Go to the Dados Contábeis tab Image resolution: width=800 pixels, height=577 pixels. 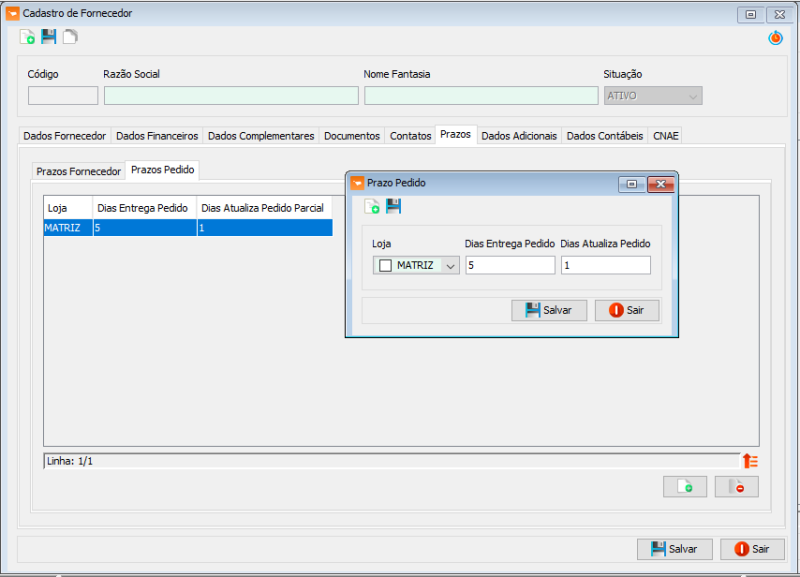point(604,136)
